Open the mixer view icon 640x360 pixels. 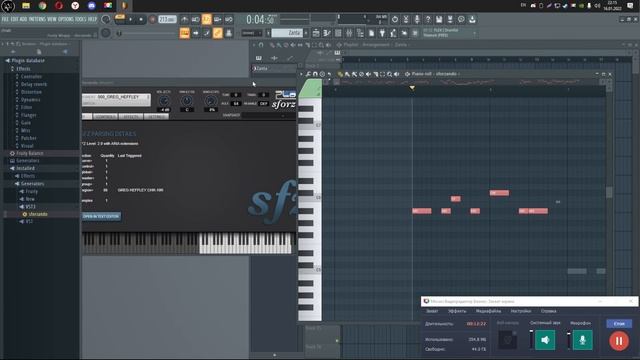[349, 33]
